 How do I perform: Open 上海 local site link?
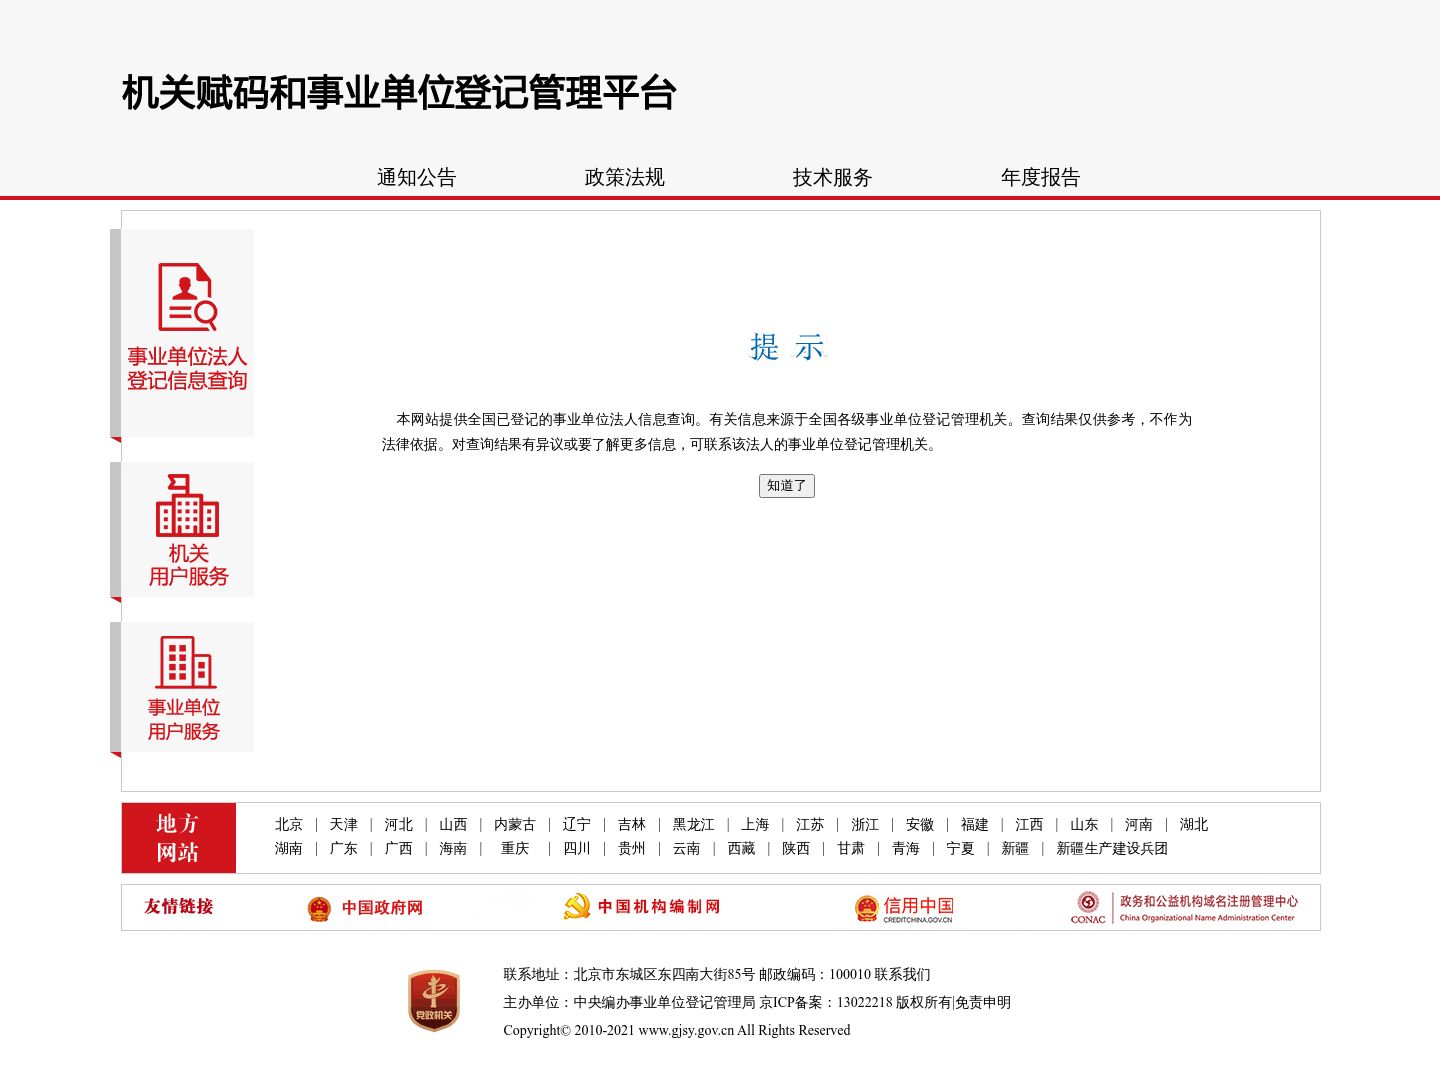(755, 825)
